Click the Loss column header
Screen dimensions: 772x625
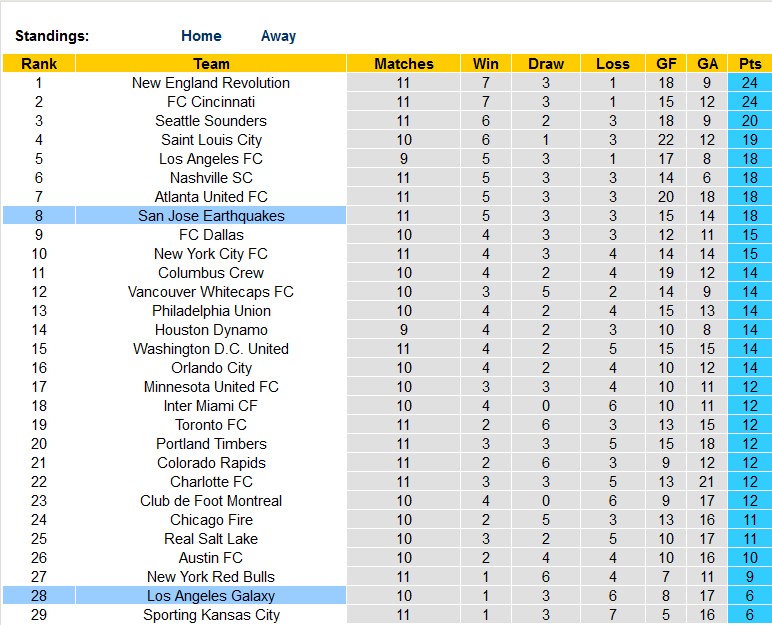[x=612, y=64]
